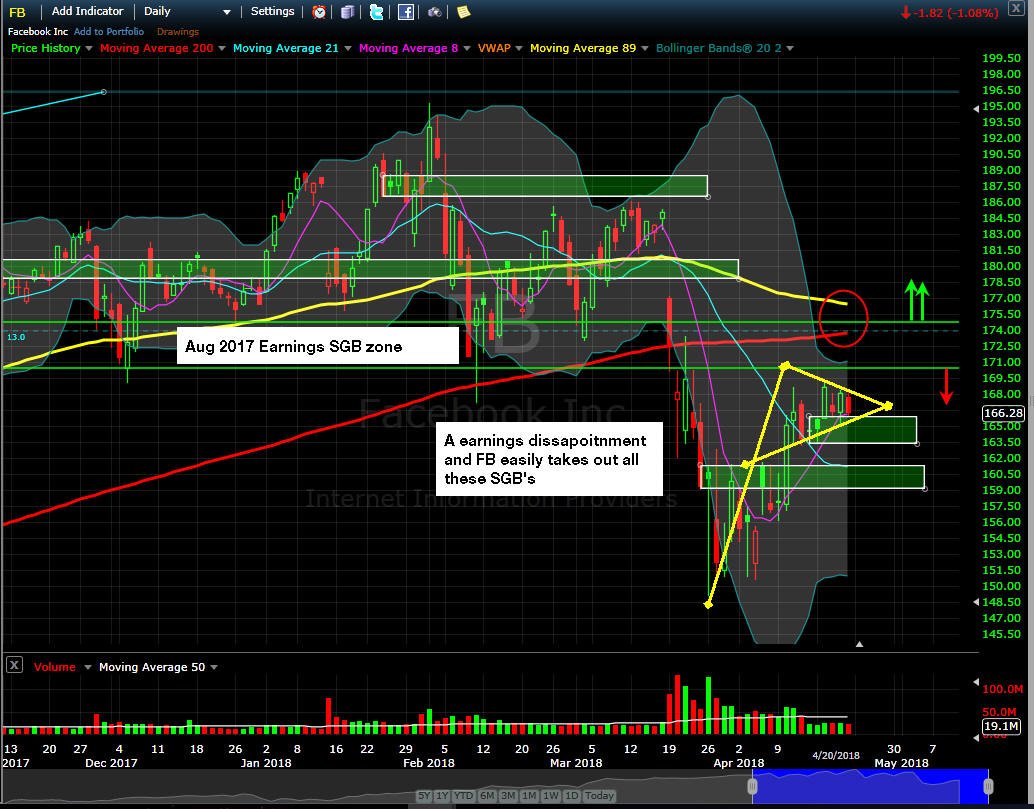1034x809 pixels.
Task: Click the 4/20/2018 date label
Action: click(836, 756)
